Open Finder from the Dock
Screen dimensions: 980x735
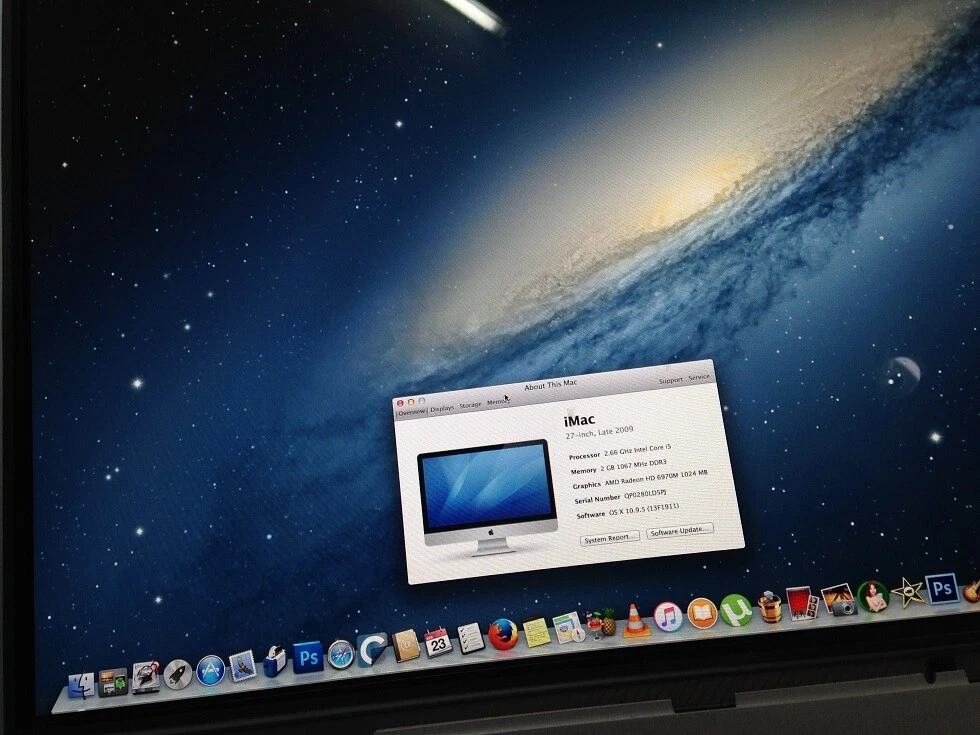(x=81, y=685)
